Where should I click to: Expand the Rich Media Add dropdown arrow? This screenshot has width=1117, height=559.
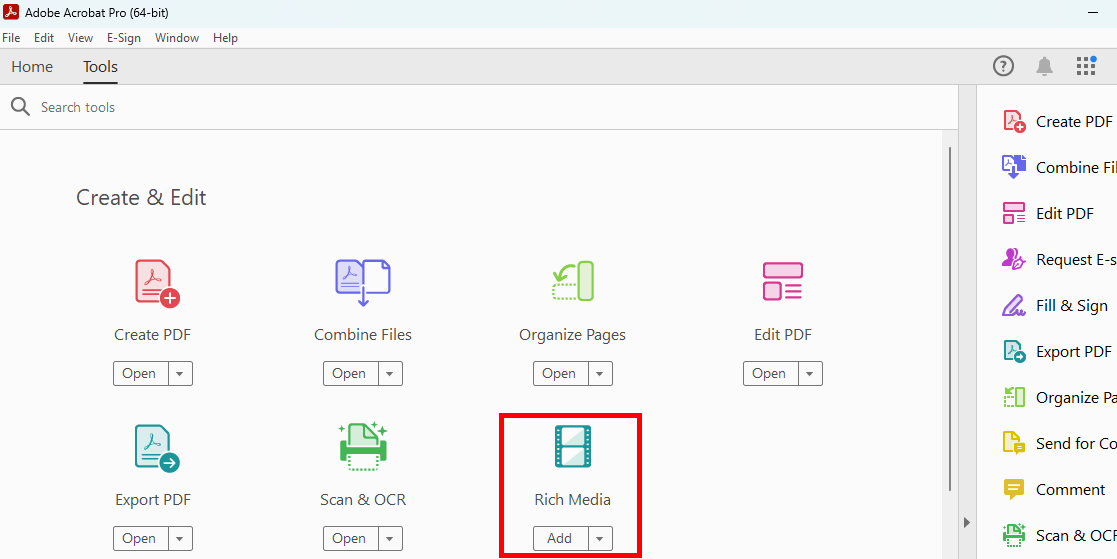(600, 538)
